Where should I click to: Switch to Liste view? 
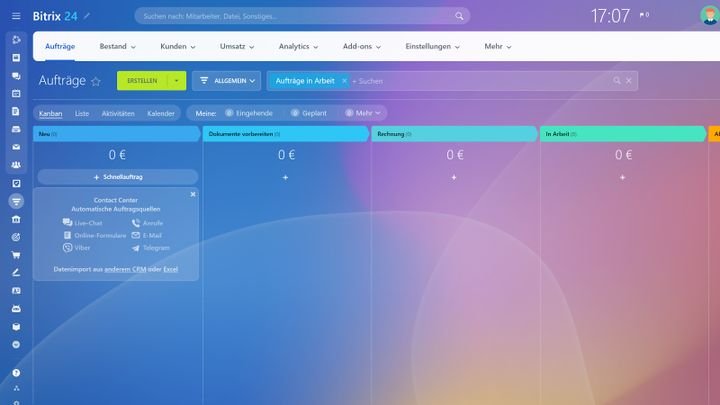point(82,113)
